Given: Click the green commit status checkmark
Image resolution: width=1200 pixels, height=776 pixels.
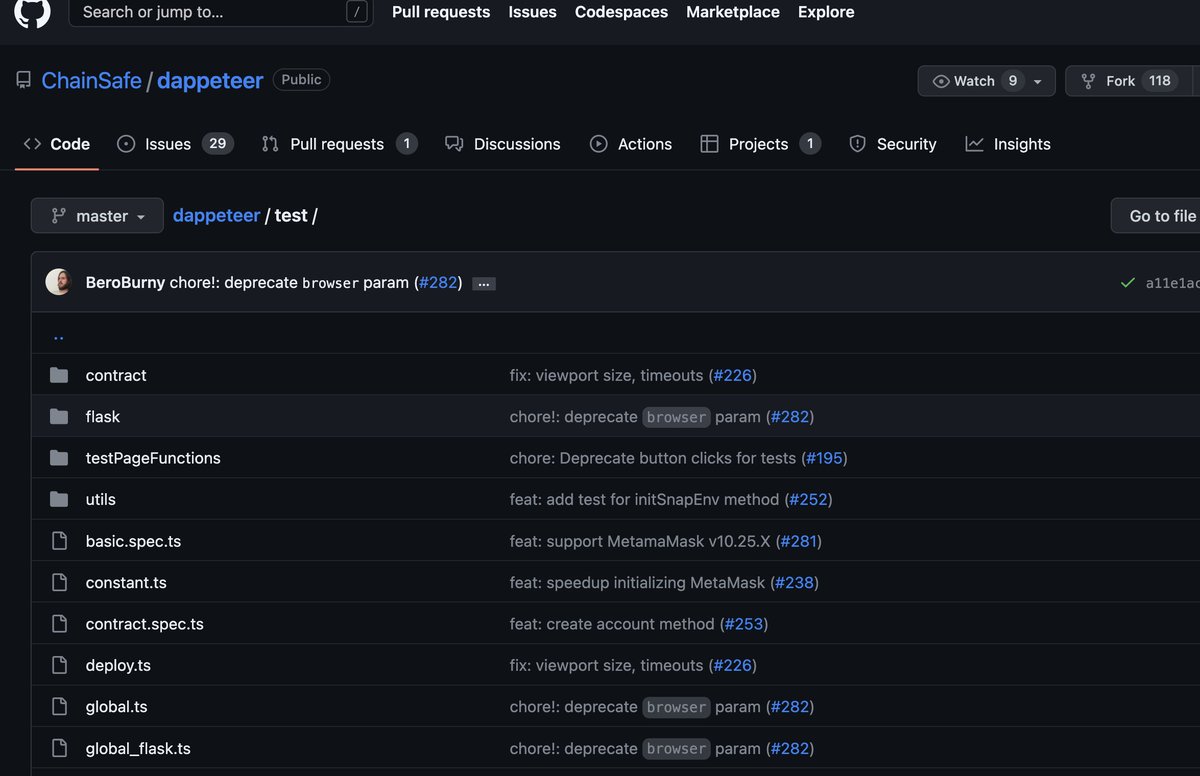Looking at the screenshot, I should pyautogui.click(x=1128, y=283).
